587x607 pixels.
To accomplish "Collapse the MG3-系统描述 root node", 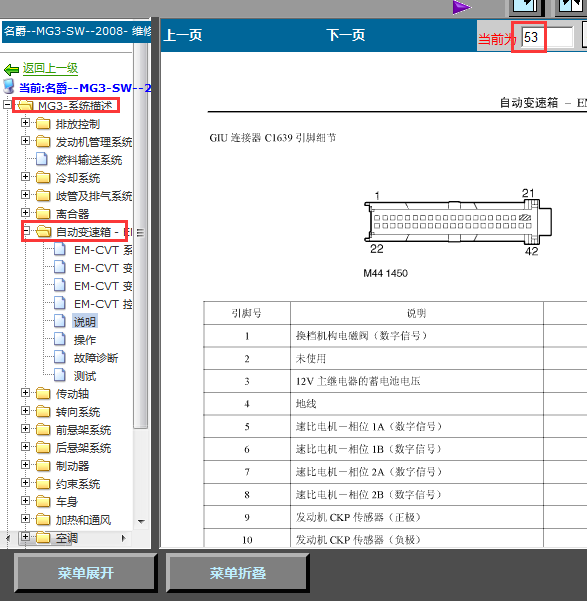I will point(7,105).
